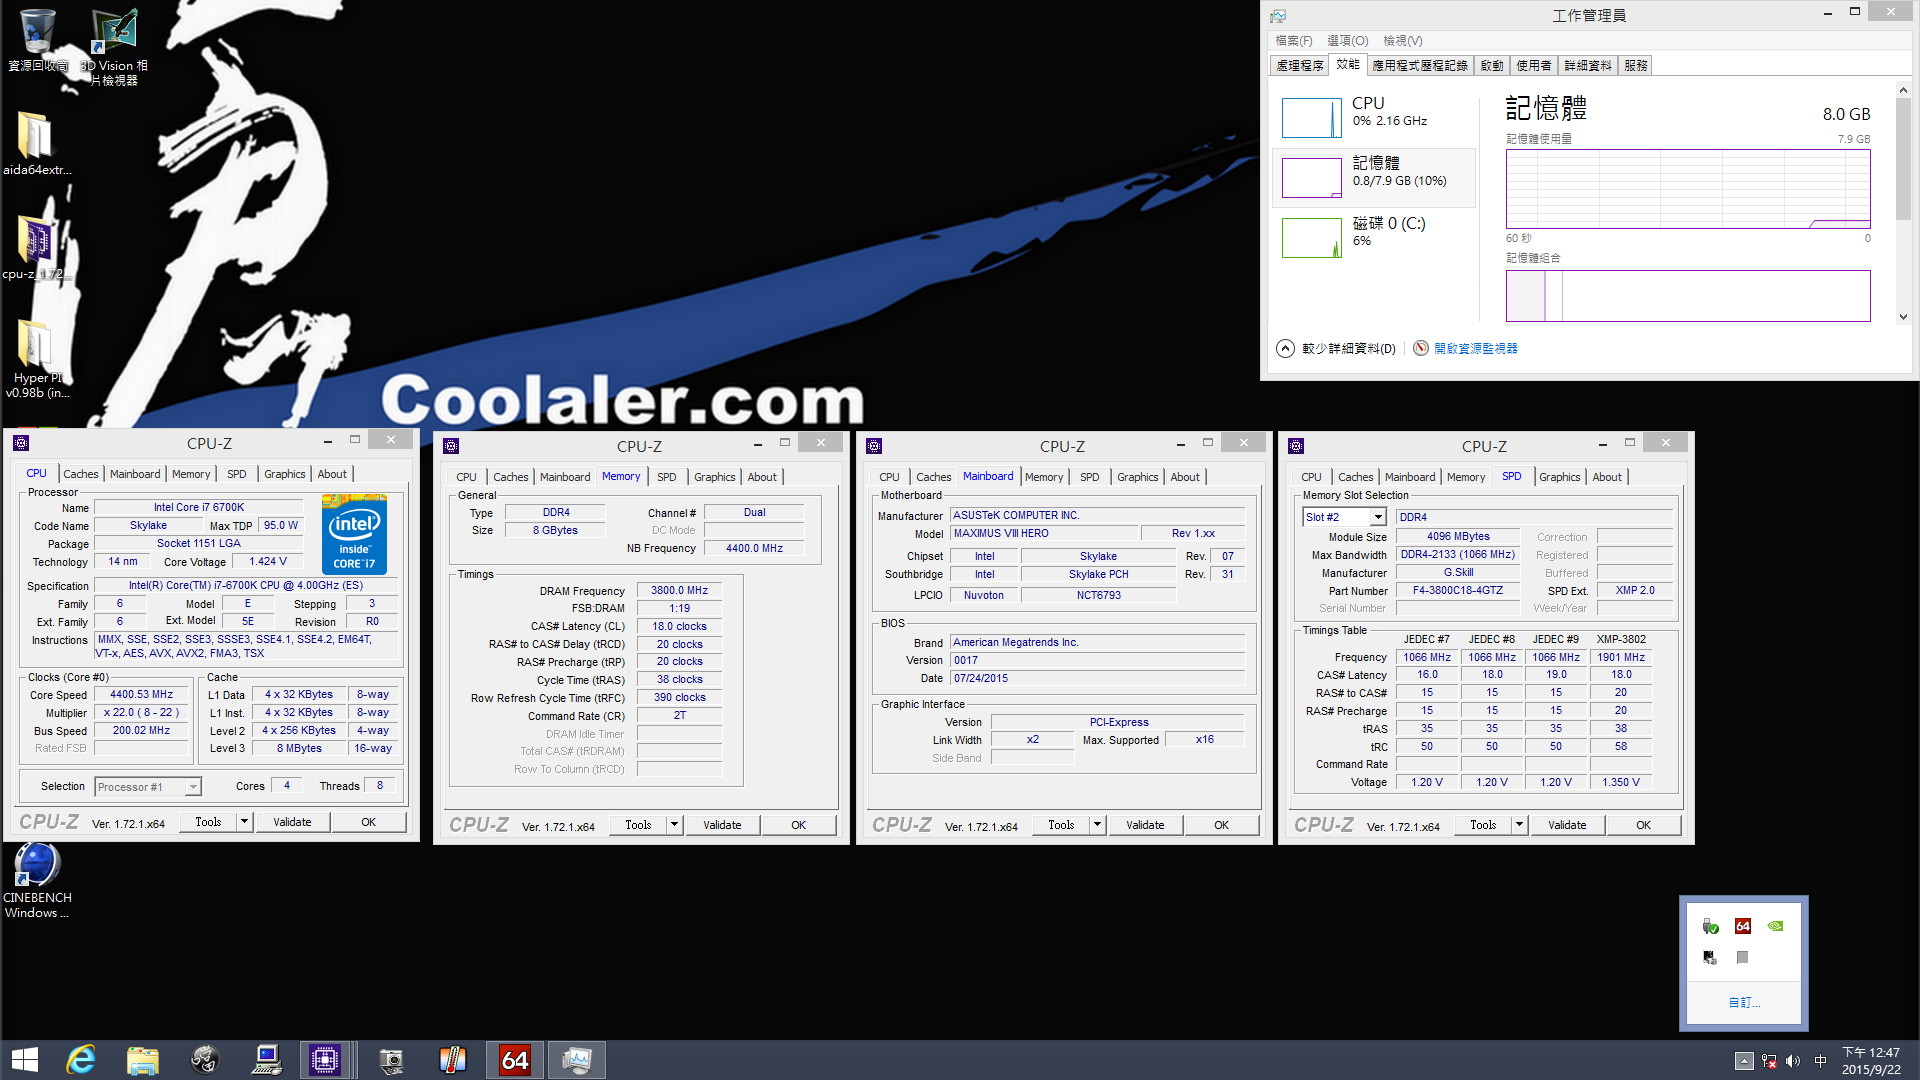Viewport: 1920px width, 1080px height.
Task: Switch to Caches tab in leftmost CPU-Z
Action: 80,474
